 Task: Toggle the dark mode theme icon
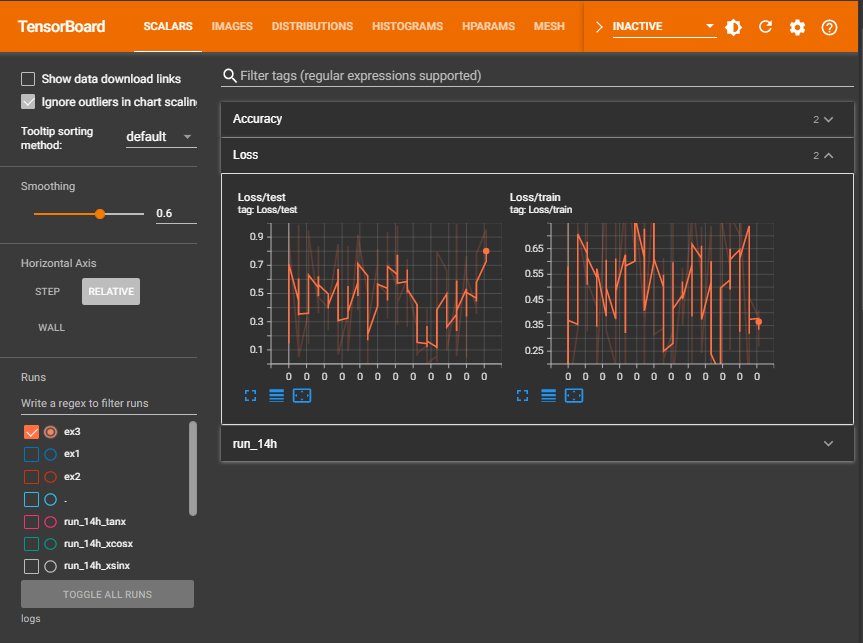click(x=733, y=27)
